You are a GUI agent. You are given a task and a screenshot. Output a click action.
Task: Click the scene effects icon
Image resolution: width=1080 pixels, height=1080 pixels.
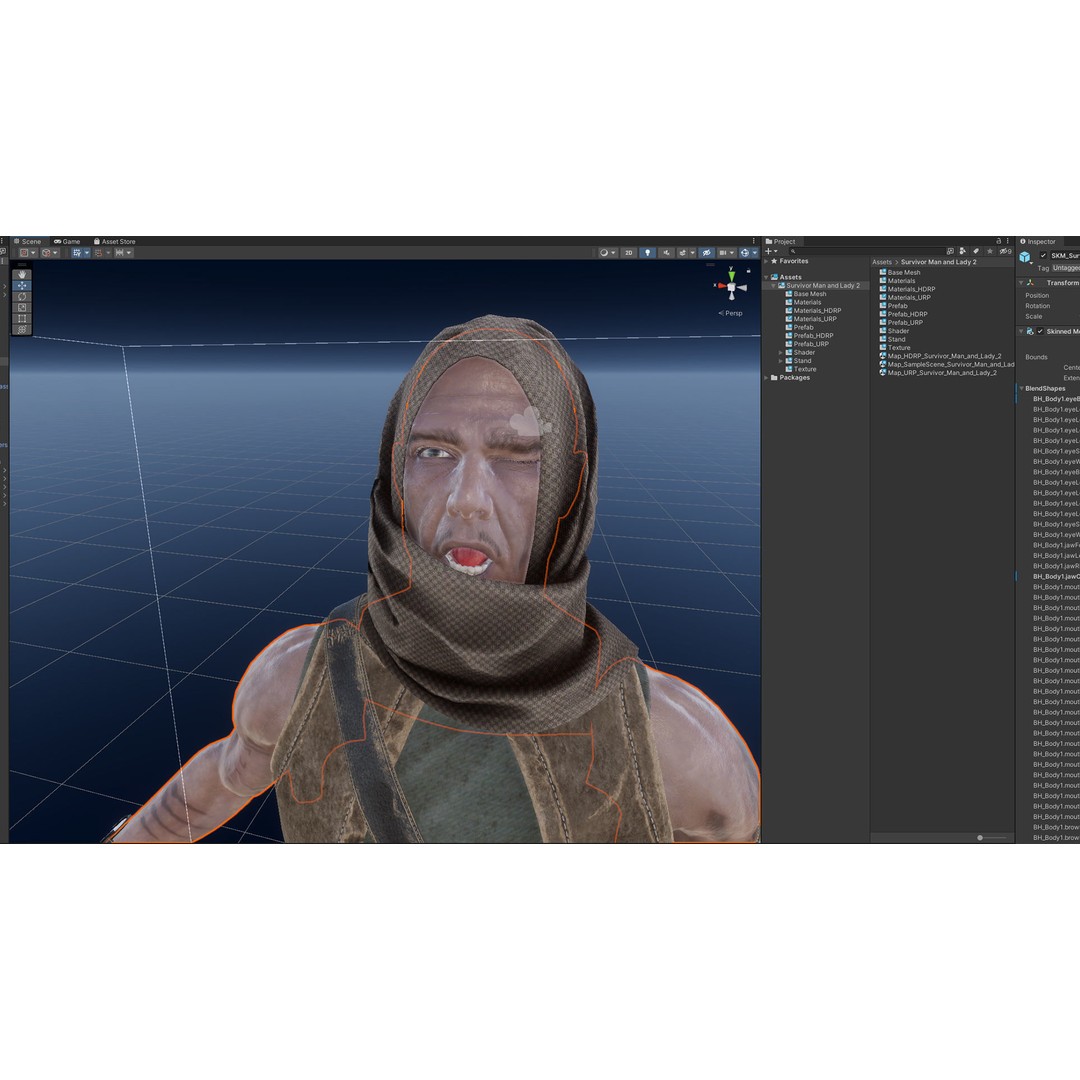[x=683, y=253]
